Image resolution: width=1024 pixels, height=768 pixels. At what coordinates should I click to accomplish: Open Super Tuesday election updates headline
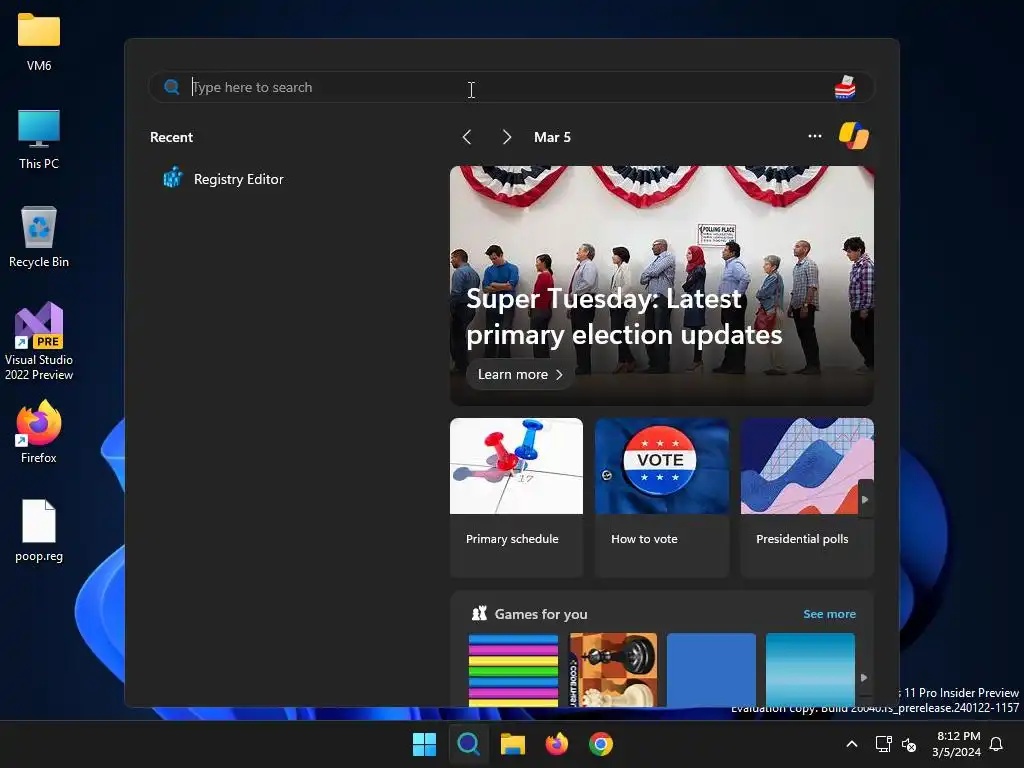click(x=624, y=317)
